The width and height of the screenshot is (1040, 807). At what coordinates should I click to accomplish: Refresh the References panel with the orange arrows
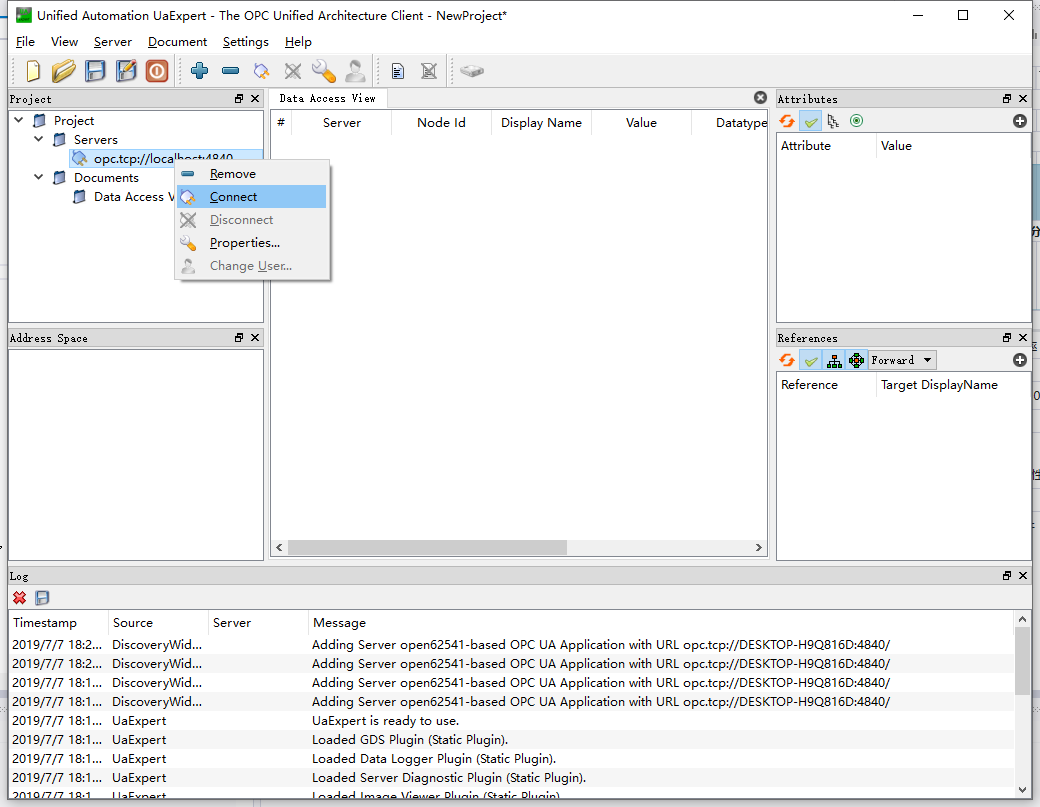pyautogui.click(x=787, y=360)
